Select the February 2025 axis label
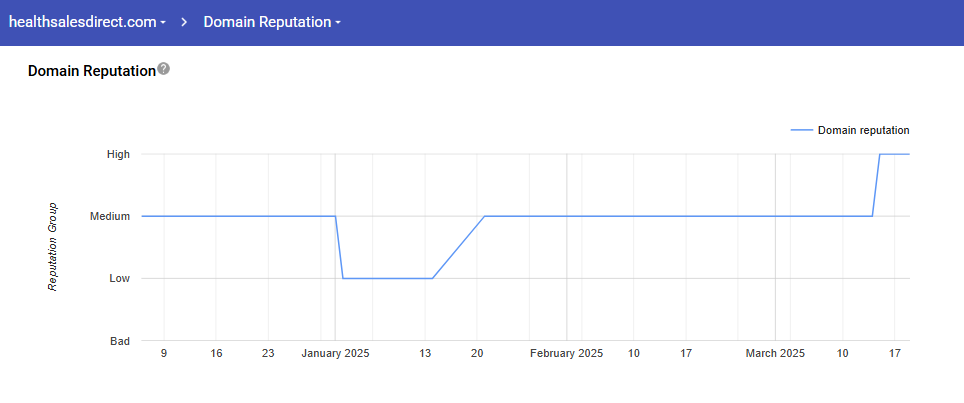Screen dimensions: 964x403 [566, 353]
